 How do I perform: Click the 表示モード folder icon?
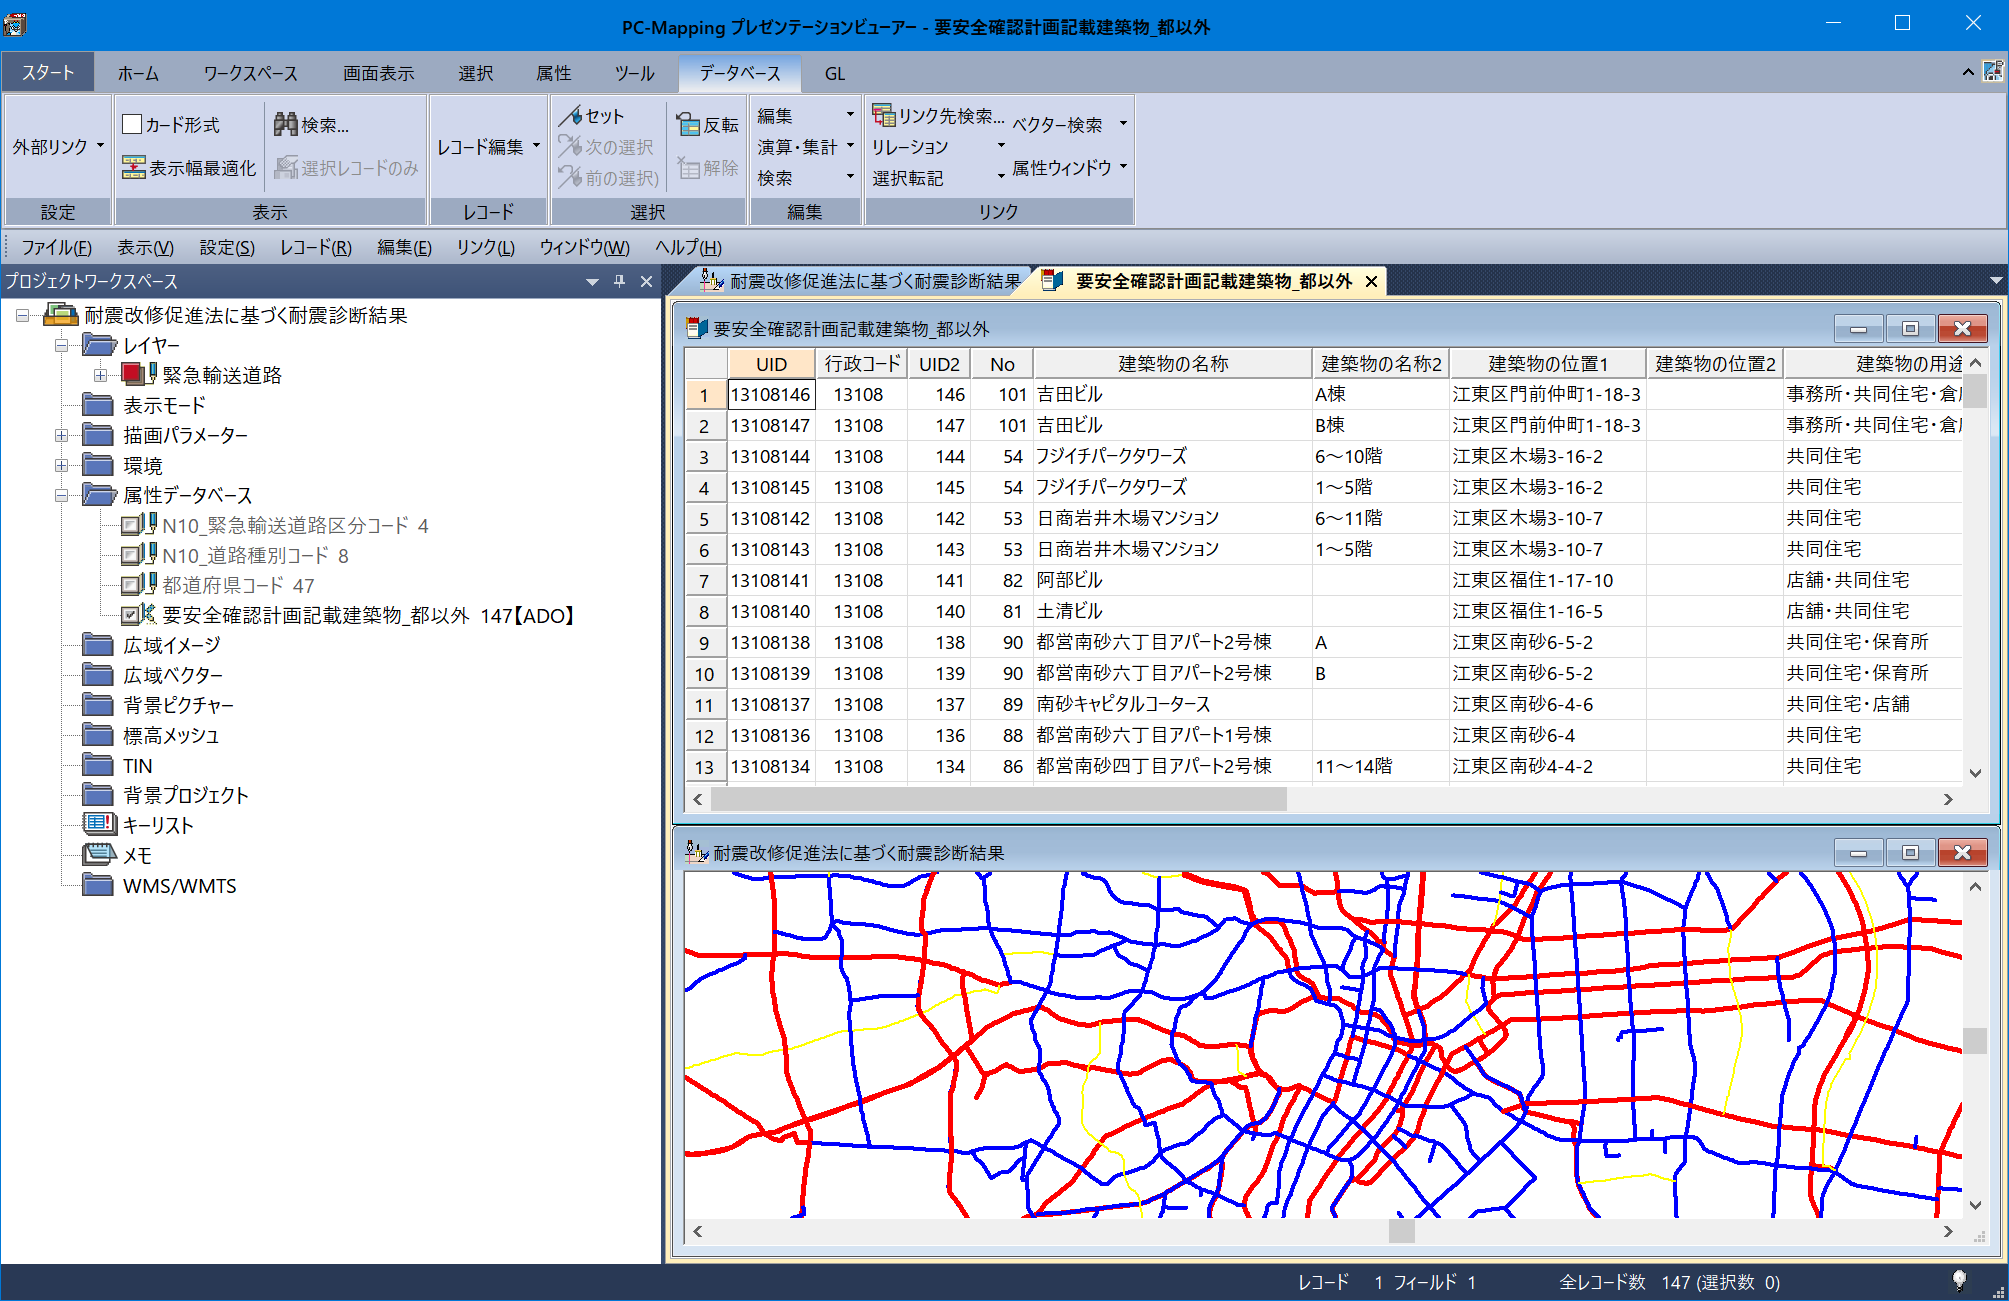(97, 405)
